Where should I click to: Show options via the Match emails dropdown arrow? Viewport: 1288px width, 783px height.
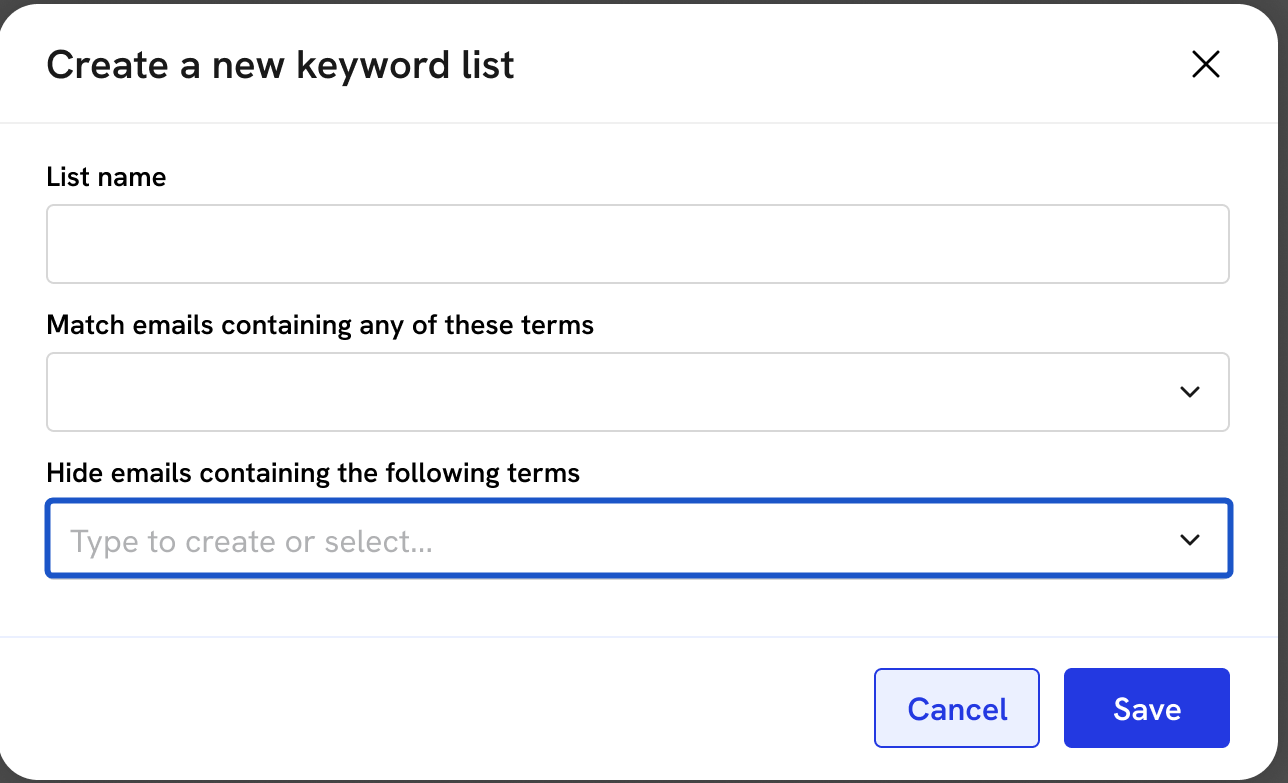coord(1189,392)
